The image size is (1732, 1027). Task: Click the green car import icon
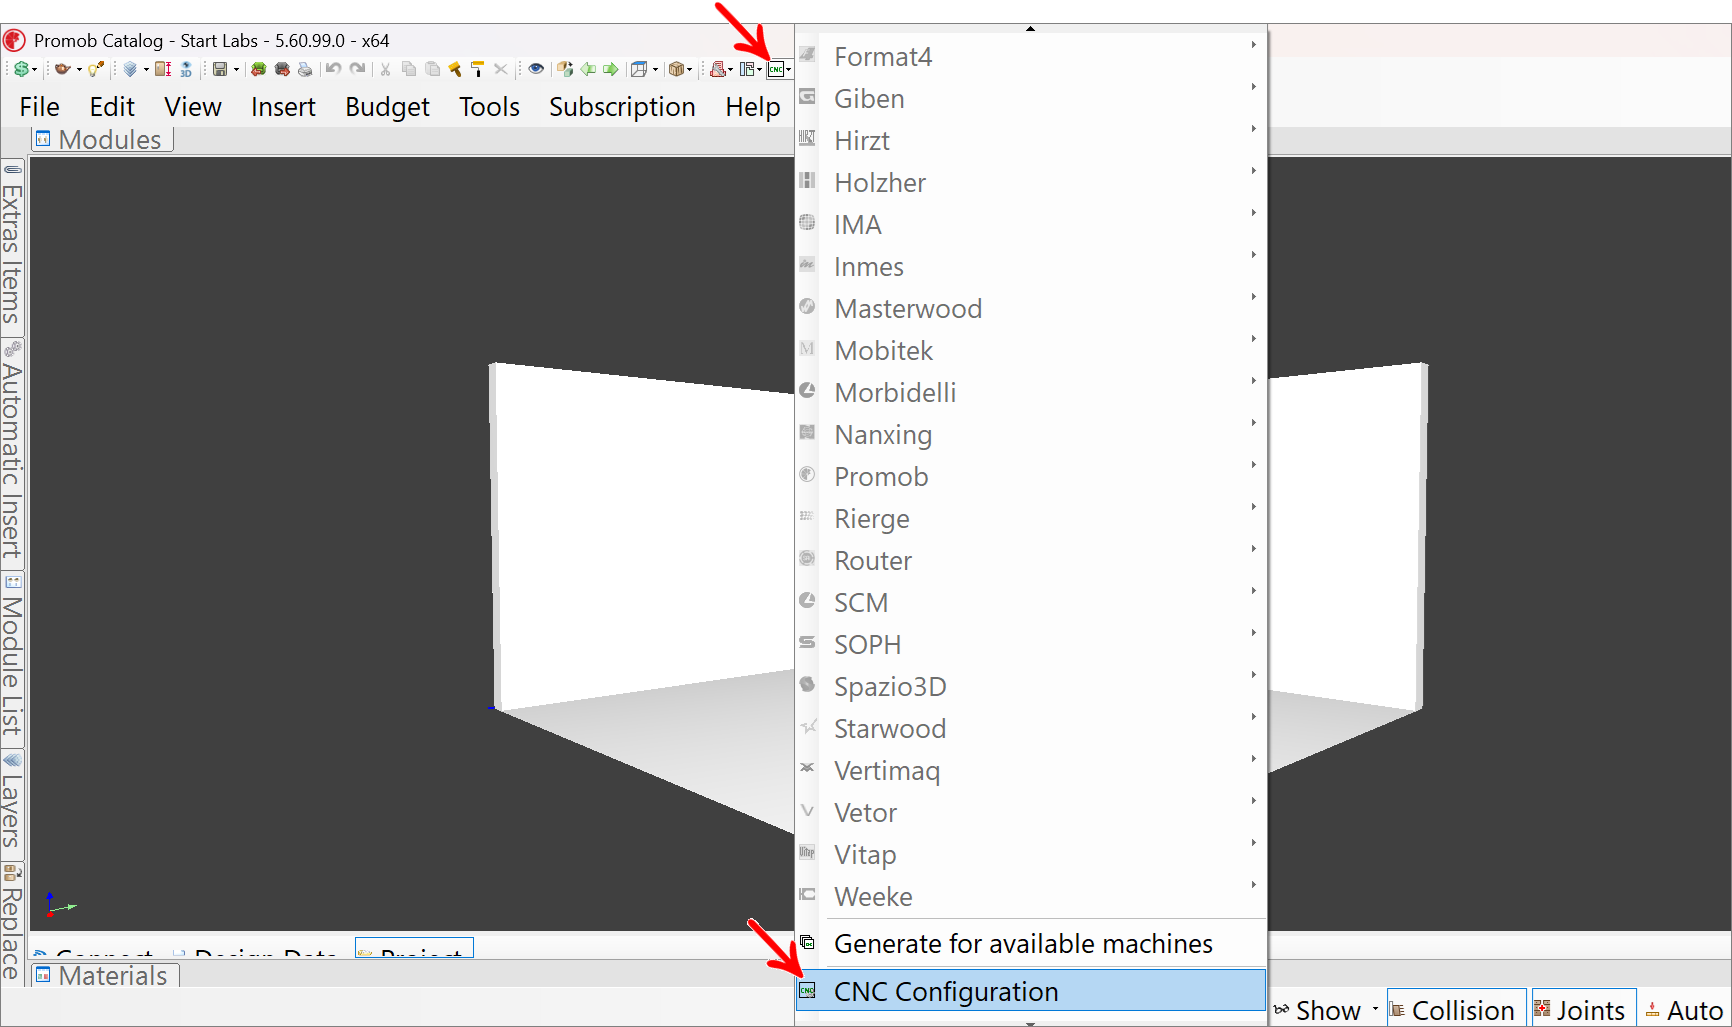(x=258, y=69)
